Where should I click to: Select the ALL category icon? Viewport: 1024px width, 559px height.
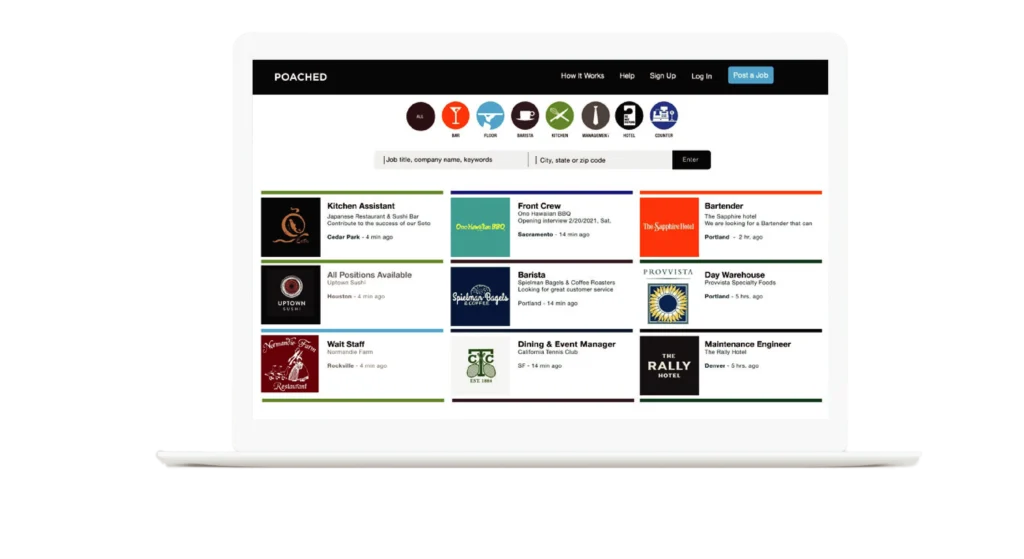click(x=420, y=116)
